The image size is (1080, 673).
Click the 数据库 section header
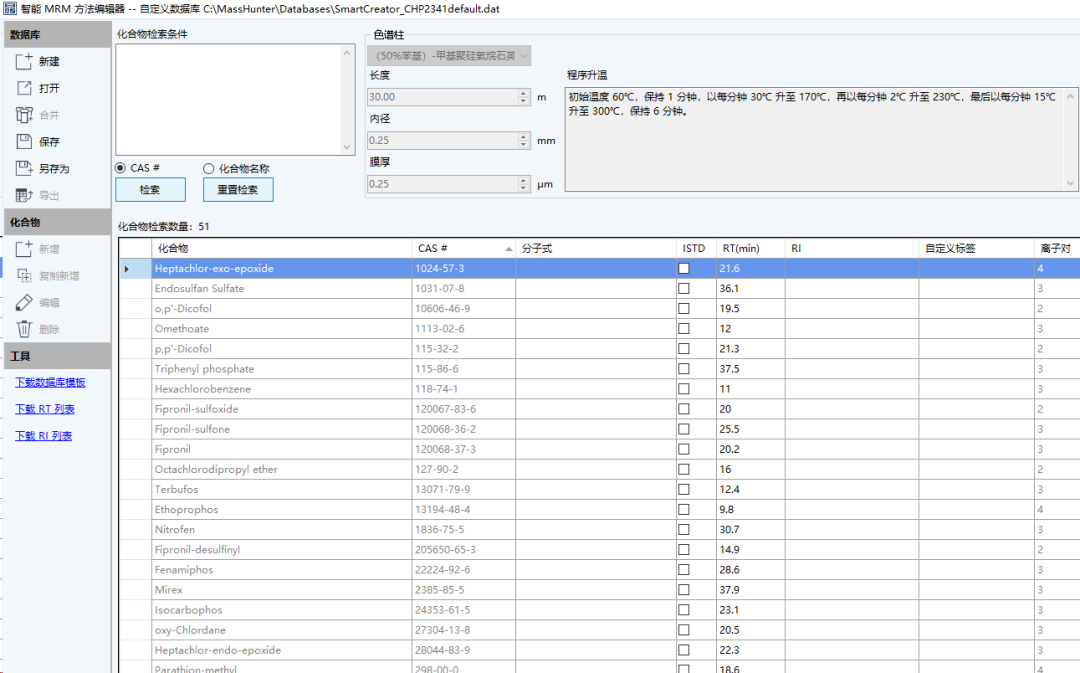(57, 34)
